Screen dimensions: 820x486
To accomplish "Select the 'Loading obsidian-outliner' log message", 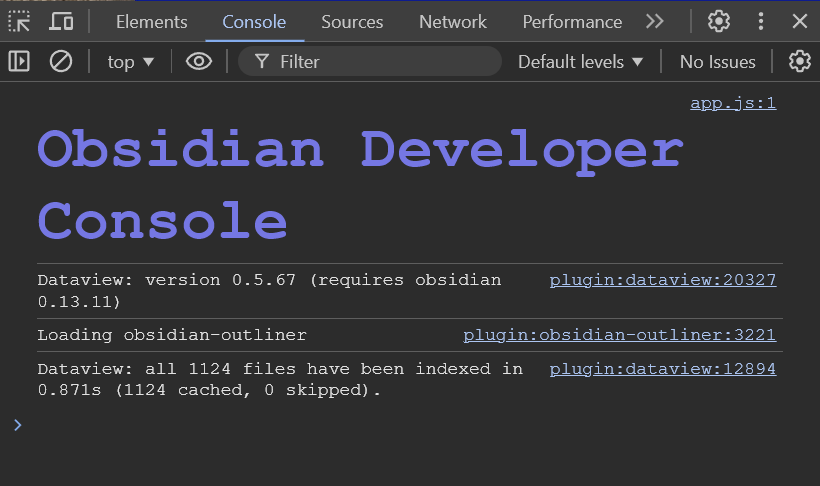I will (172, 335).
